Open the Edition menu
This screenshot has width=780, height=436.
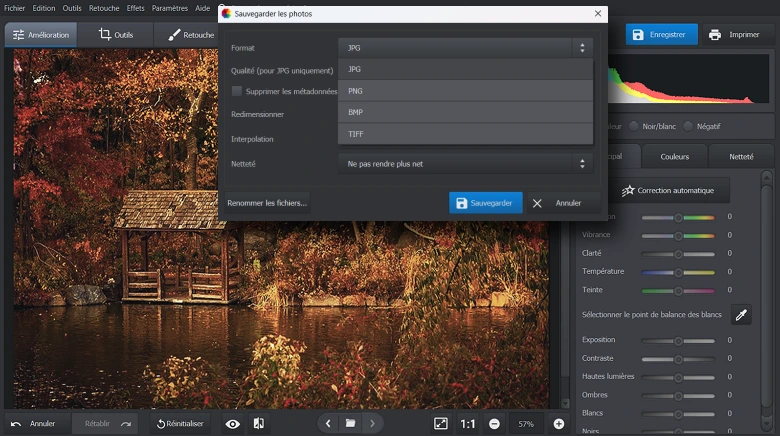coord(44,8)
